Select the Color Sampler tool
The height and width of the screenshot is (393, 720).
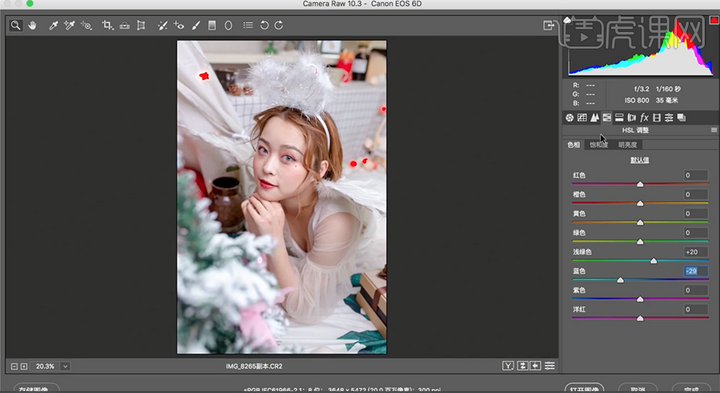click(x=69, y=25)
